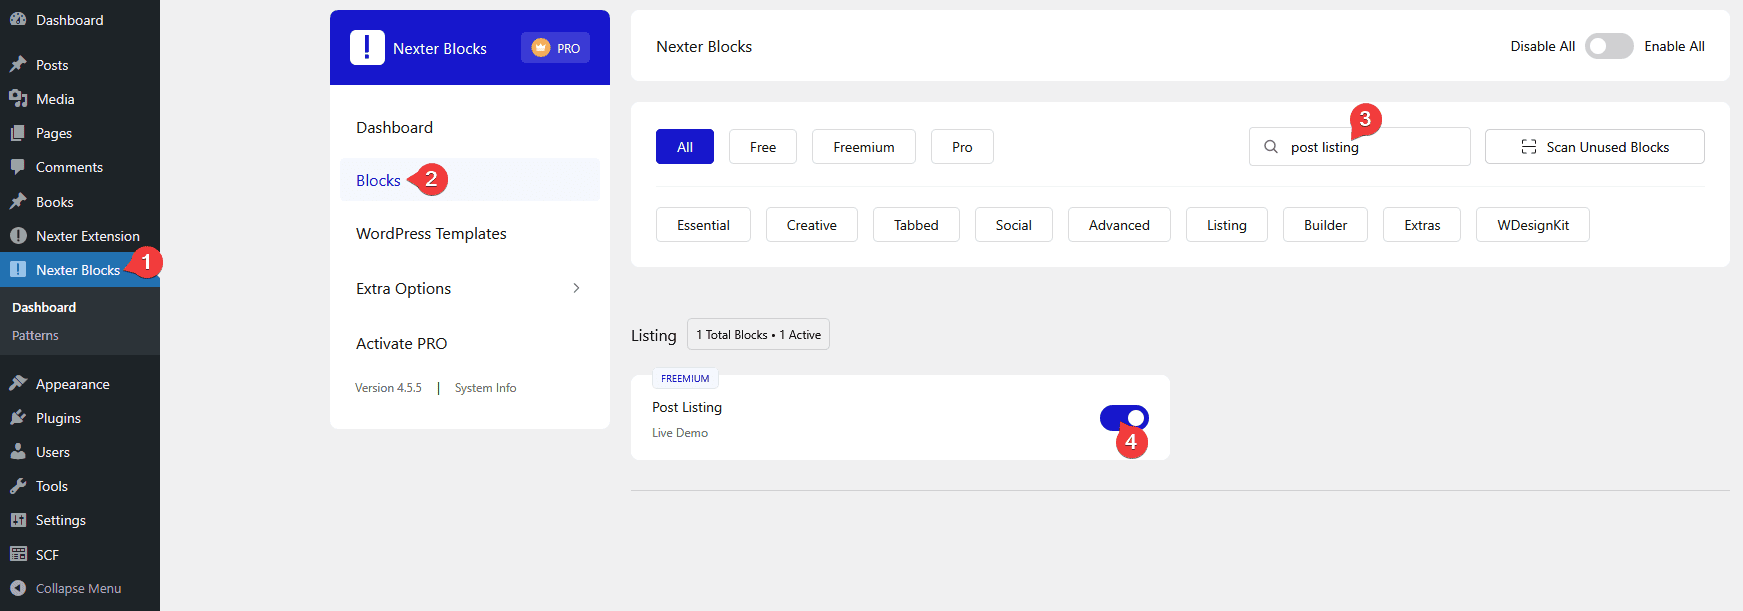Click the Comments speech bubble icon
This screenshot has height=611, width=1743.
pyautogui.click(x=18, y=167)
